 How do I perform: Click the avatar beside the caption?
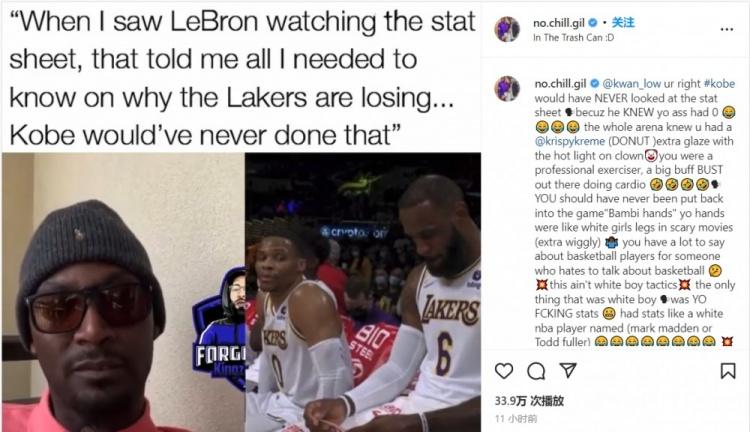click(507, 89)
